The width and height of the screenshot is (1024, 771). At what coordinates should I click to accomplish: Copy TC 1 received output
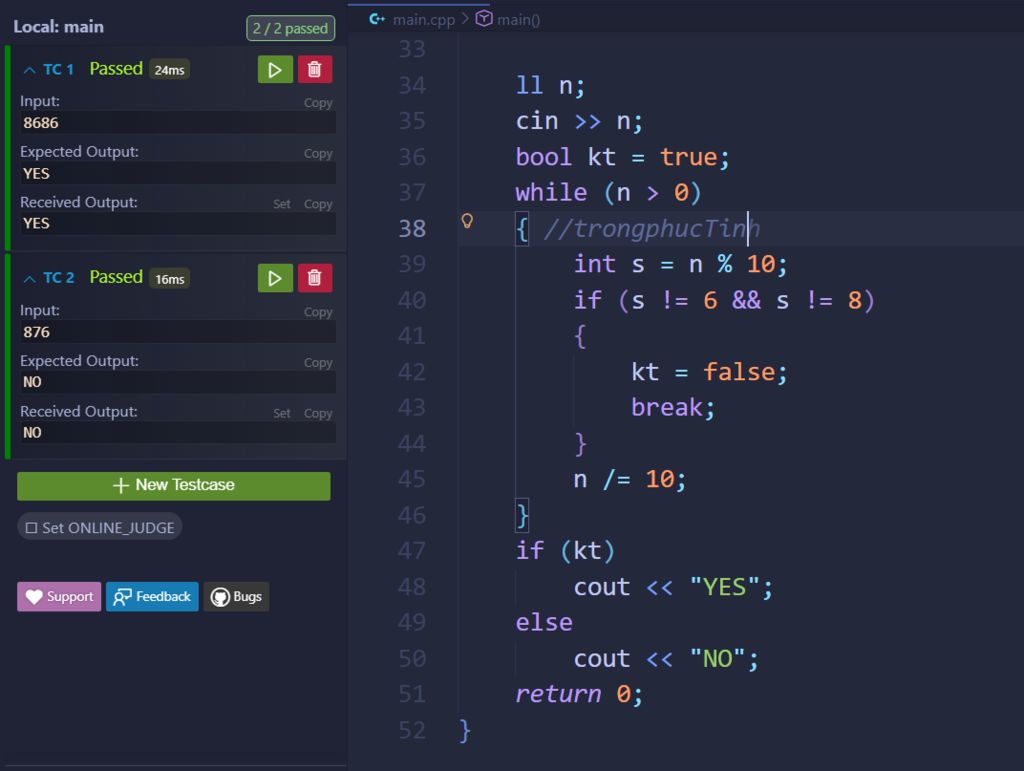pos(318,204)
